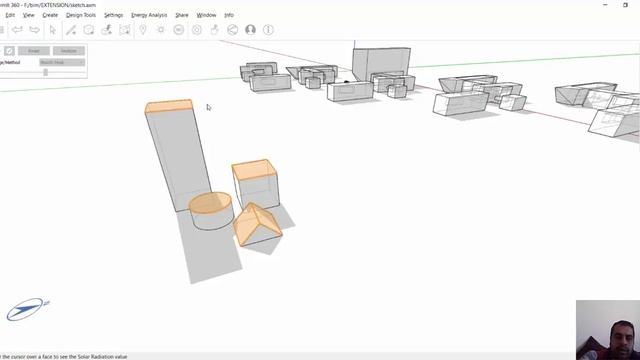
Task: Open the Edit menu
Action: (x=10, y=15)
